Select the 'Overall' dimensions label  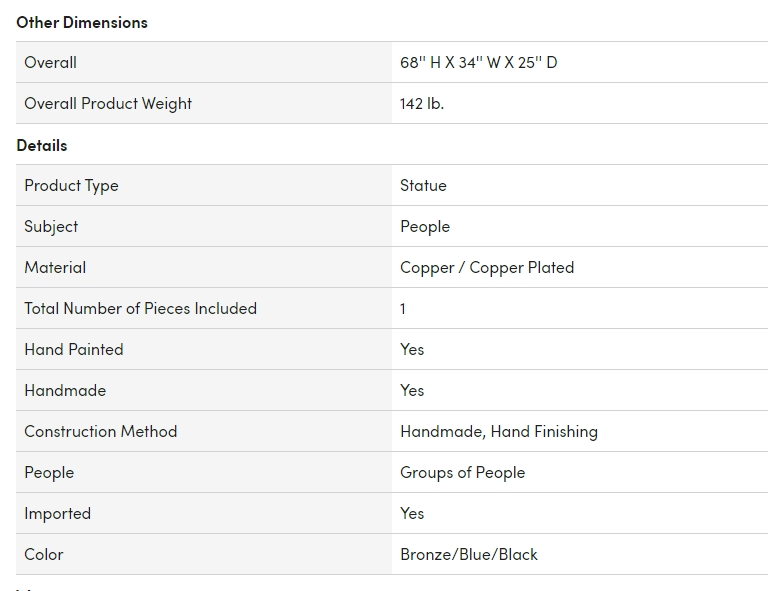[51, 62]
